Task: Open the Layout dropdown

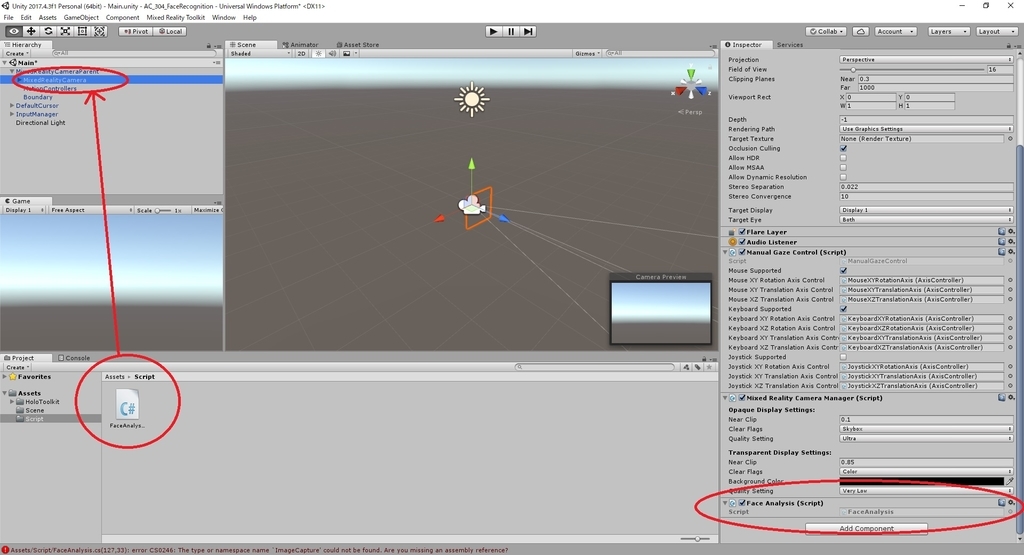Action: [997, 31]
